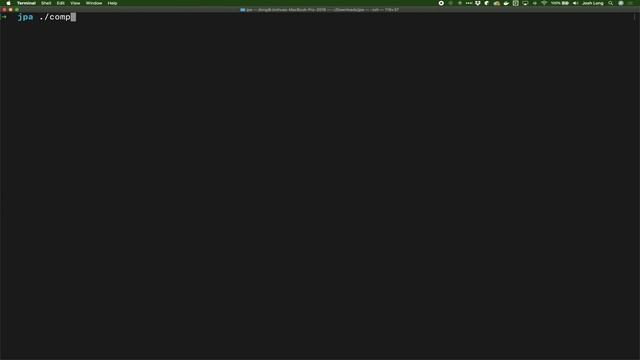Click the Dropbox menu bar icon
The height and width of the screenshot is (360, 640).
[478, 3]
